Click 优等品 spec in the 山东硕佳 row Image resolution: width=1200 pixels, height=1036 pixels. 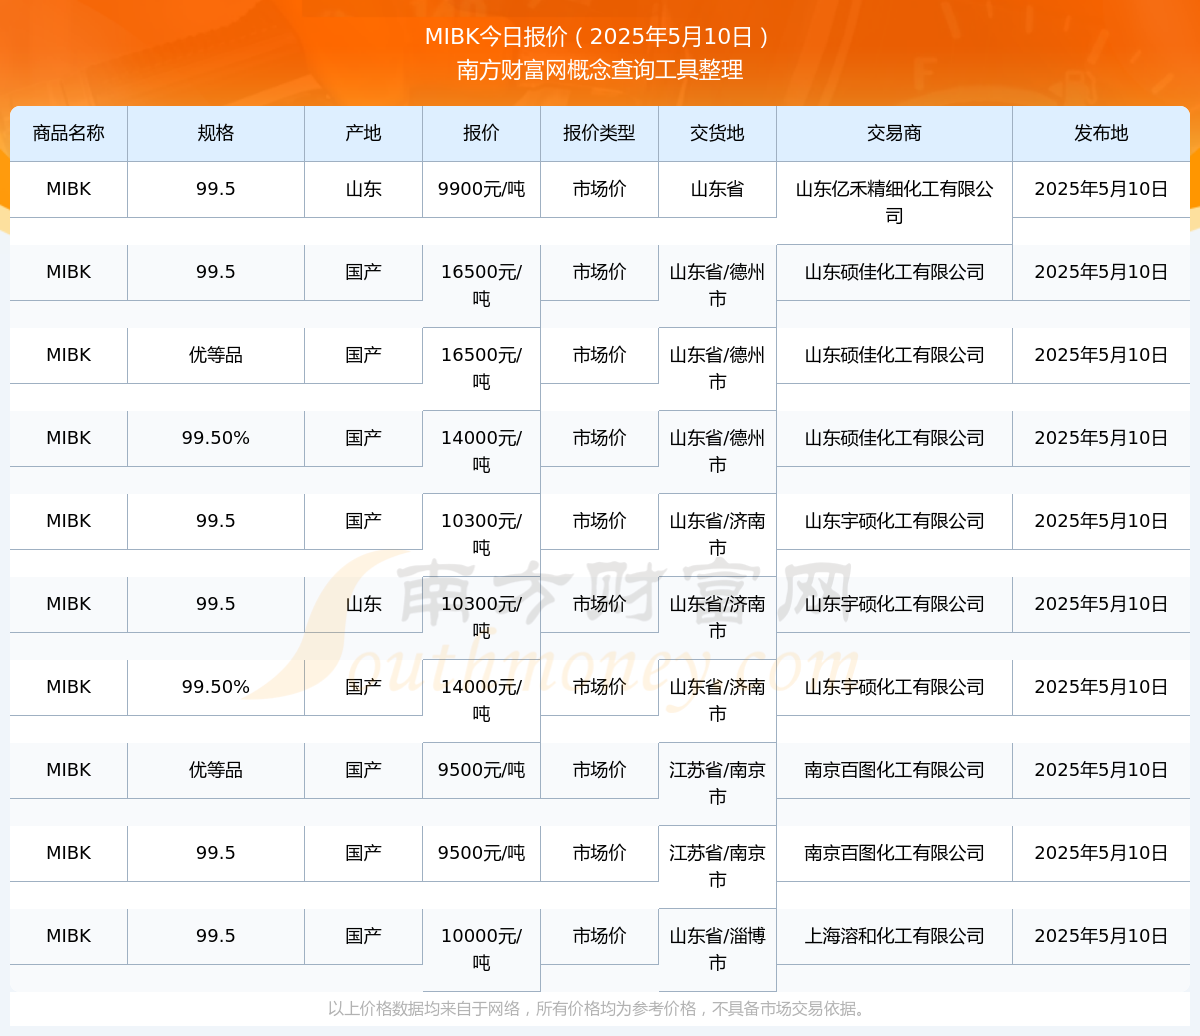(x=216, y=355)
